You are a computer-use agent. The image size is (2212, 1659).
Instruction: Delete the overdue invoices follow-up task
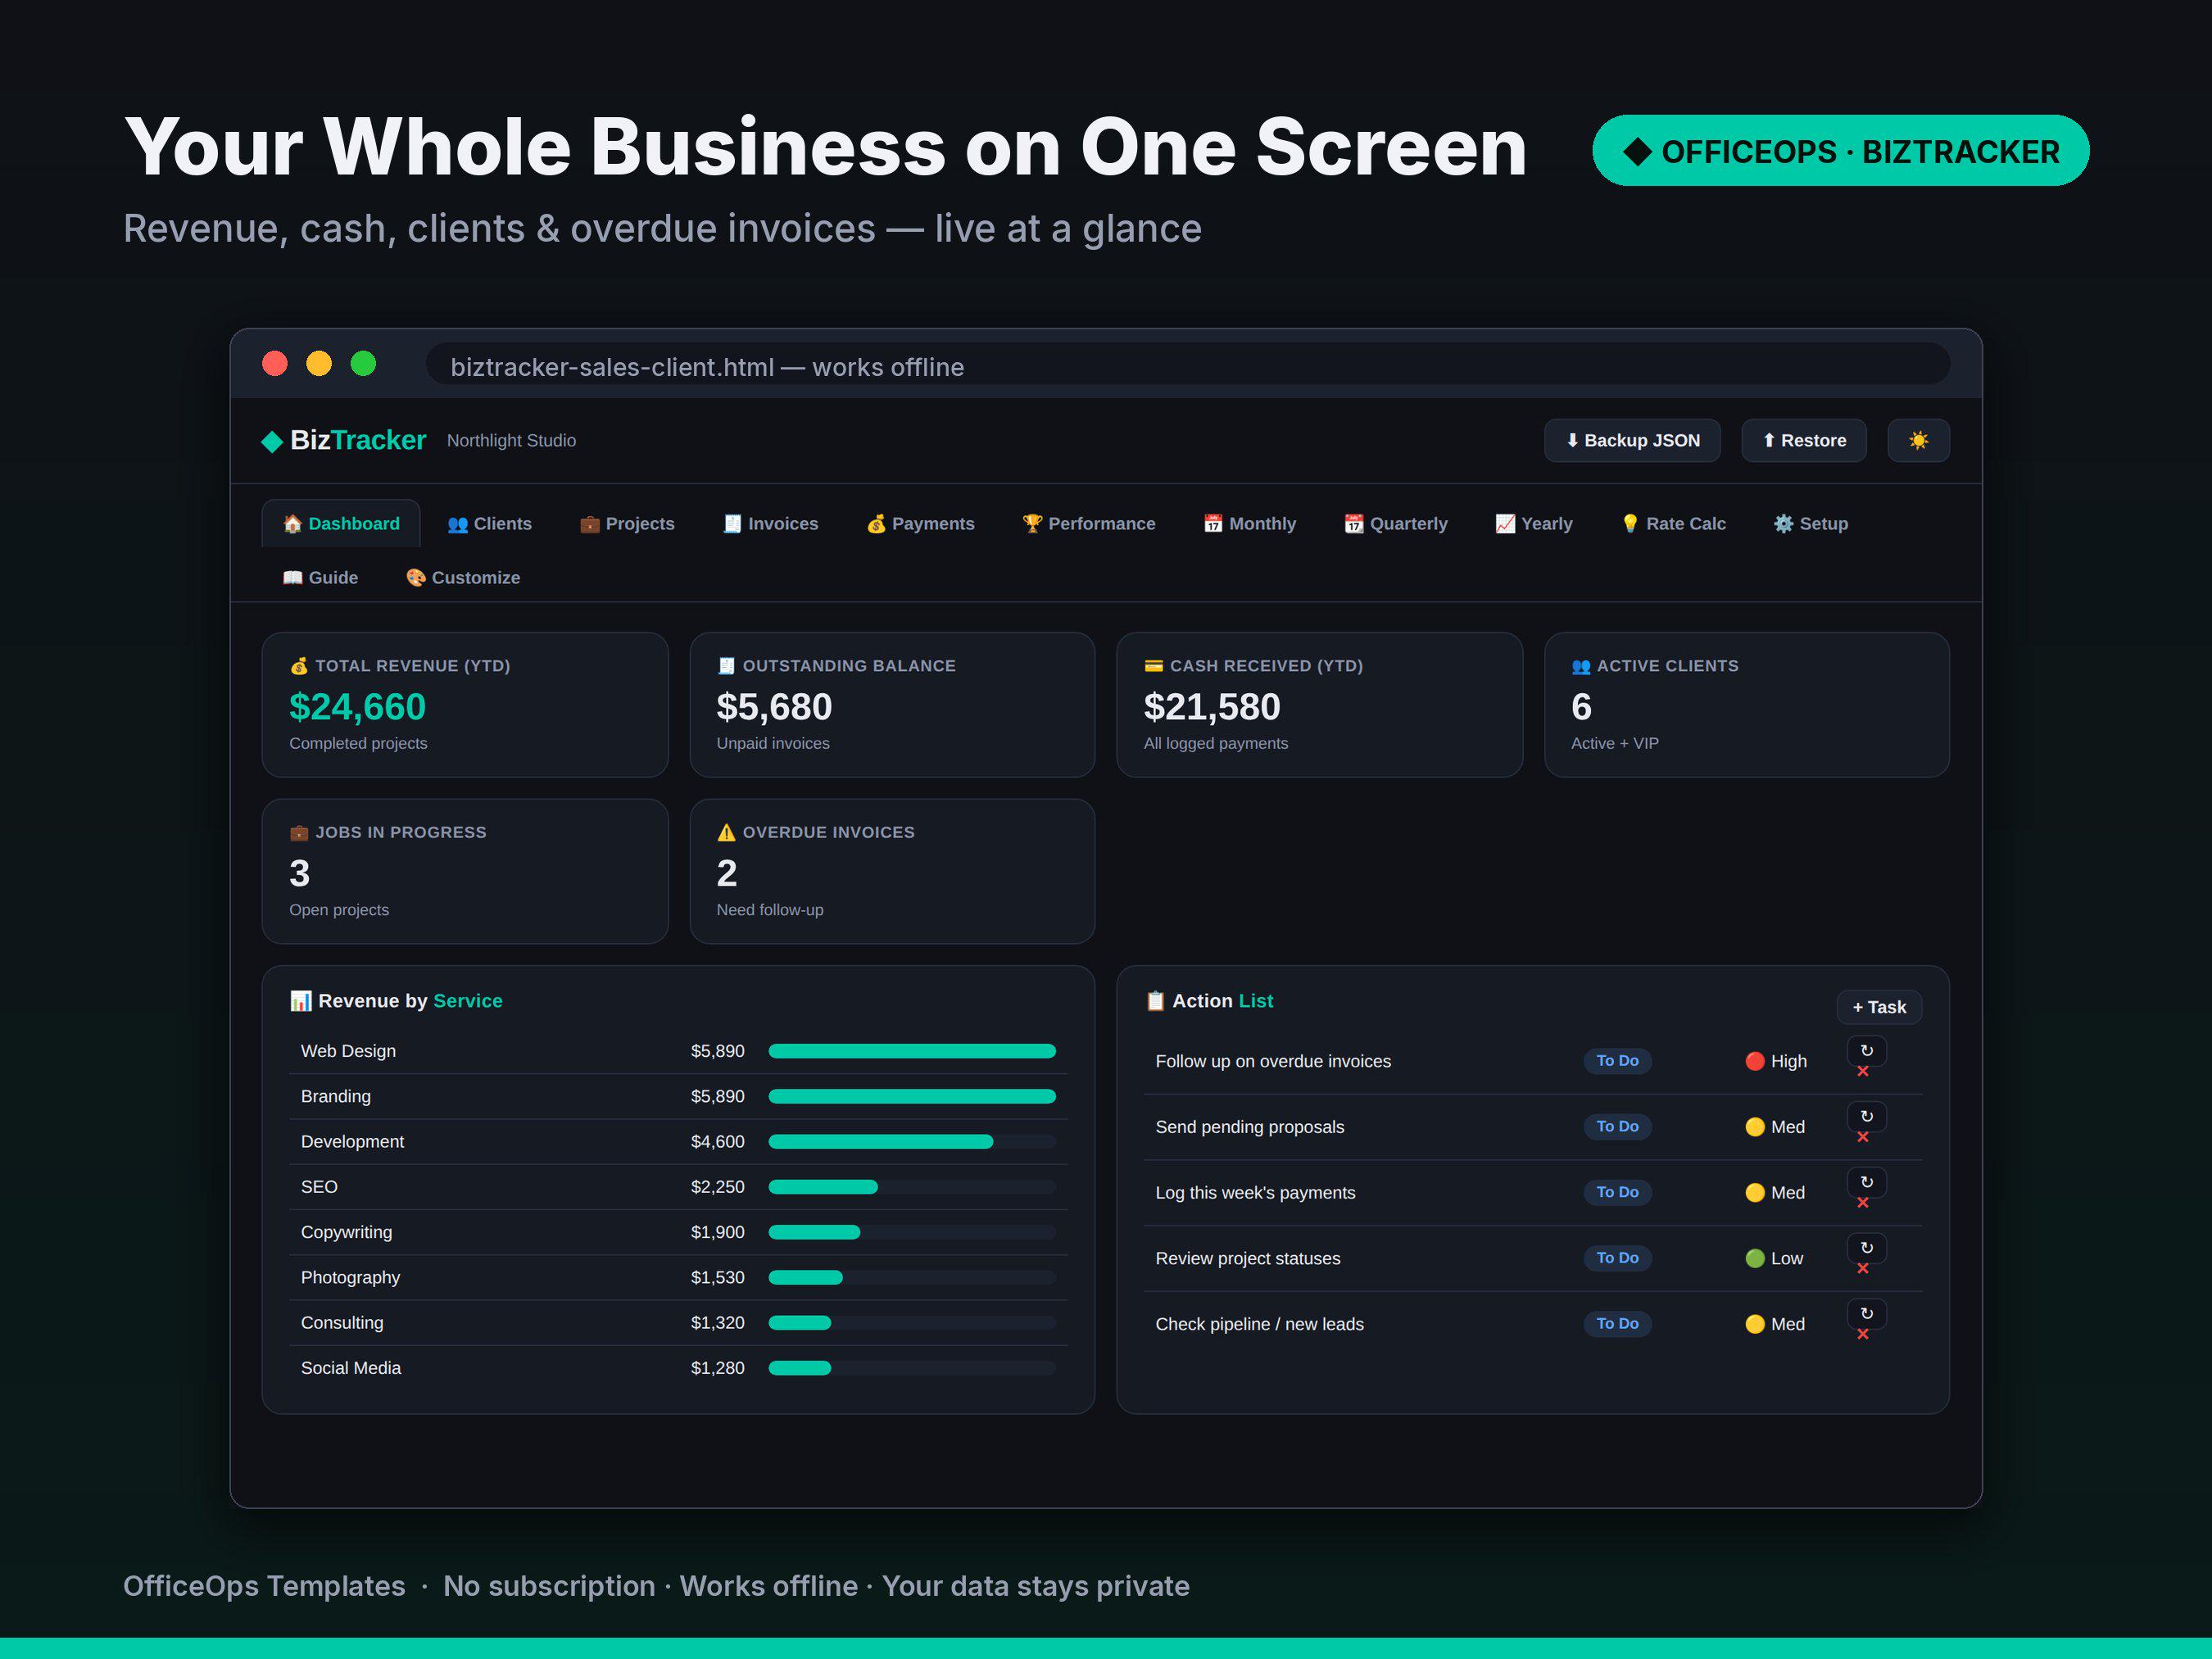click(x=1862, y=1071)
